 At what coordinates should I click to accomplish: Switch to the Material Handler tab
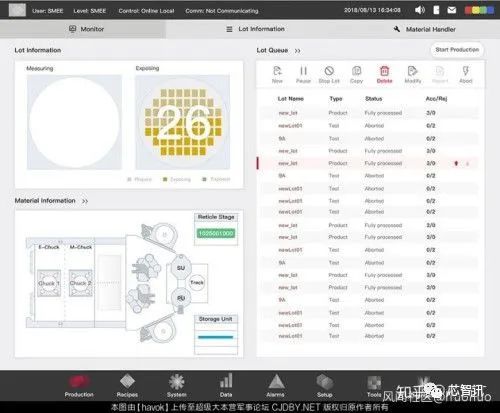pos(425,29)
